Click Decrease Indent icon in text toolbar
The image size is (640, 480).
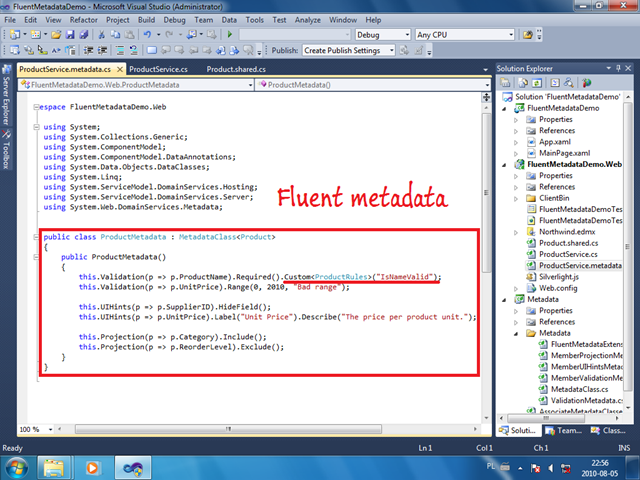[88, 50]
